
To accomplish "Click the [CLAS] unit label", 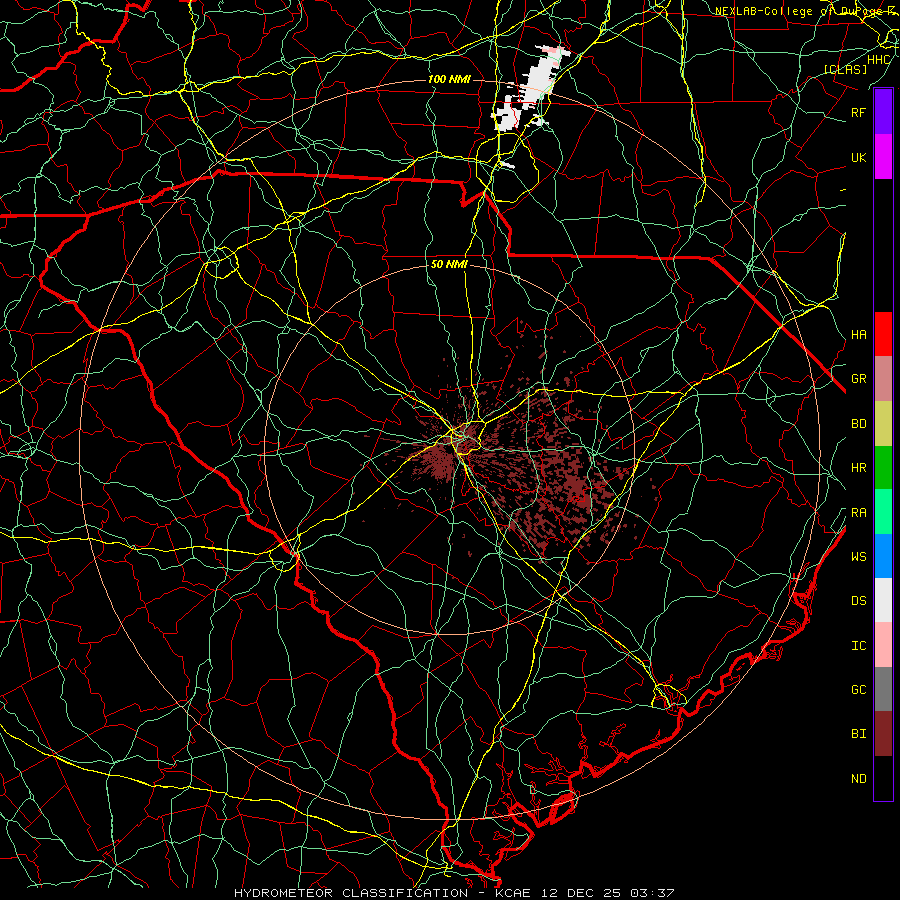I will [845, 69].
